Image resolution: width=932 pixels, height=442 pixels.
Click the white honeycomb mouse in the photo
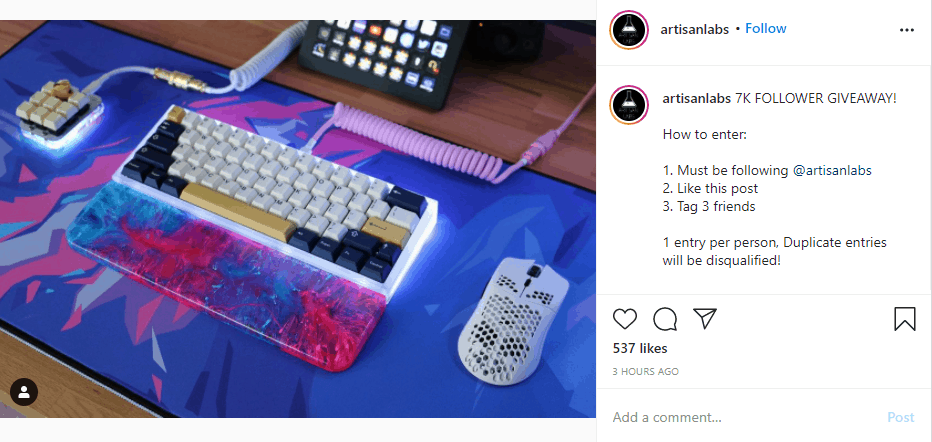[x=511, y=320]
